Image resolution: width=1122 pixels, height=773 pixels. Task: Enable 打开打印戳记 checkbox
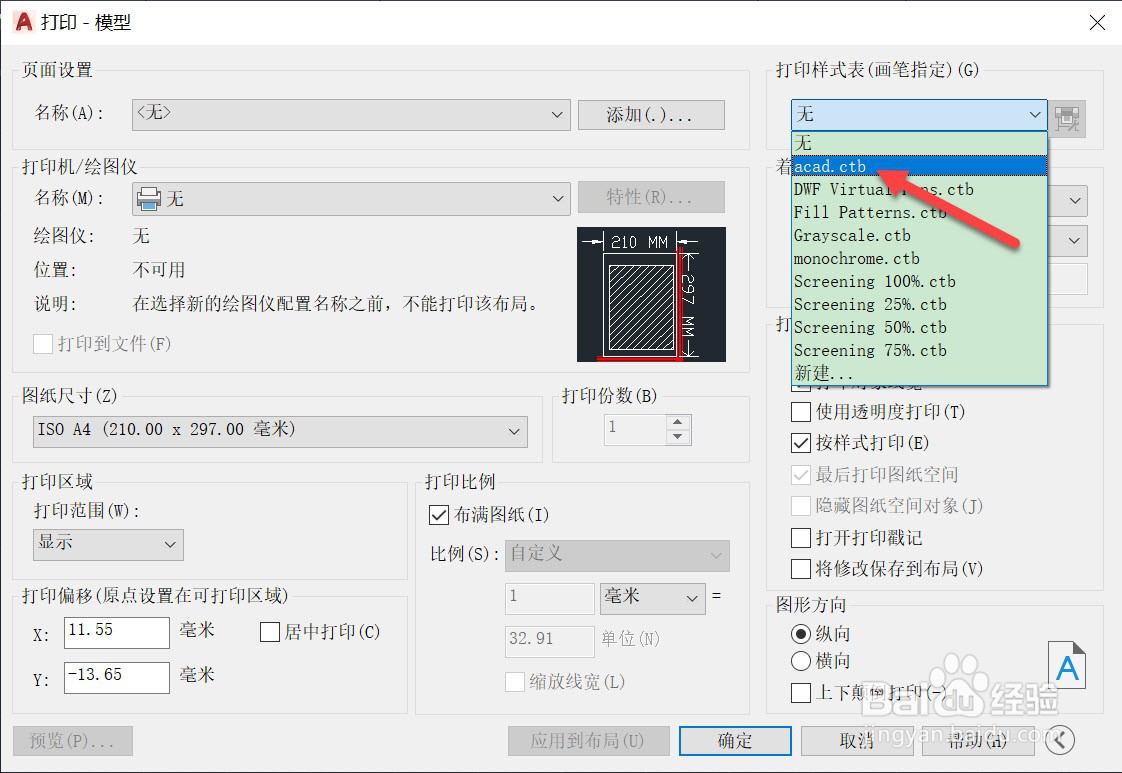[x=801, y=538]
